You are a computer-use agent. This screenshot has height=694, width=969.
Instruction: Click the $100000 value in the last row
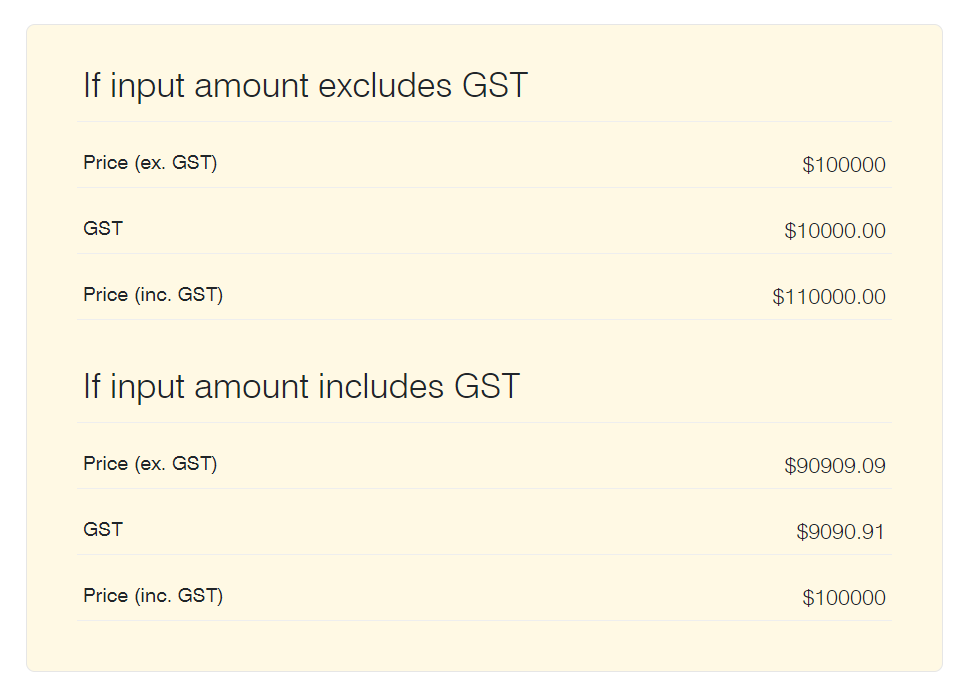[843, 598]
